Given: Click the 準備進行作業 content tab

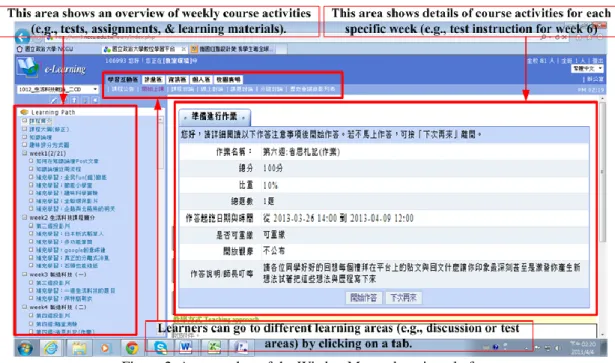Looking at the screenshot, I should [x=215, y=116].
